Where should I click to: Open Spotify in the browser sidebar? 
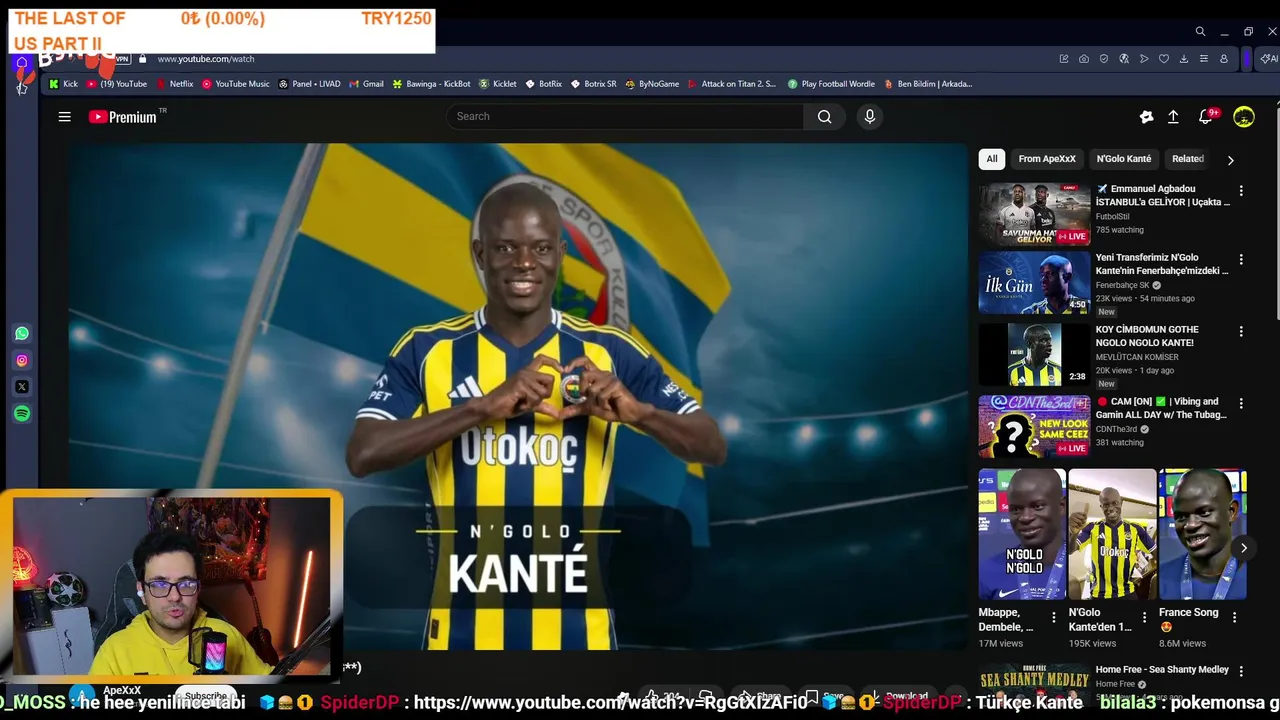click(22, 413)
